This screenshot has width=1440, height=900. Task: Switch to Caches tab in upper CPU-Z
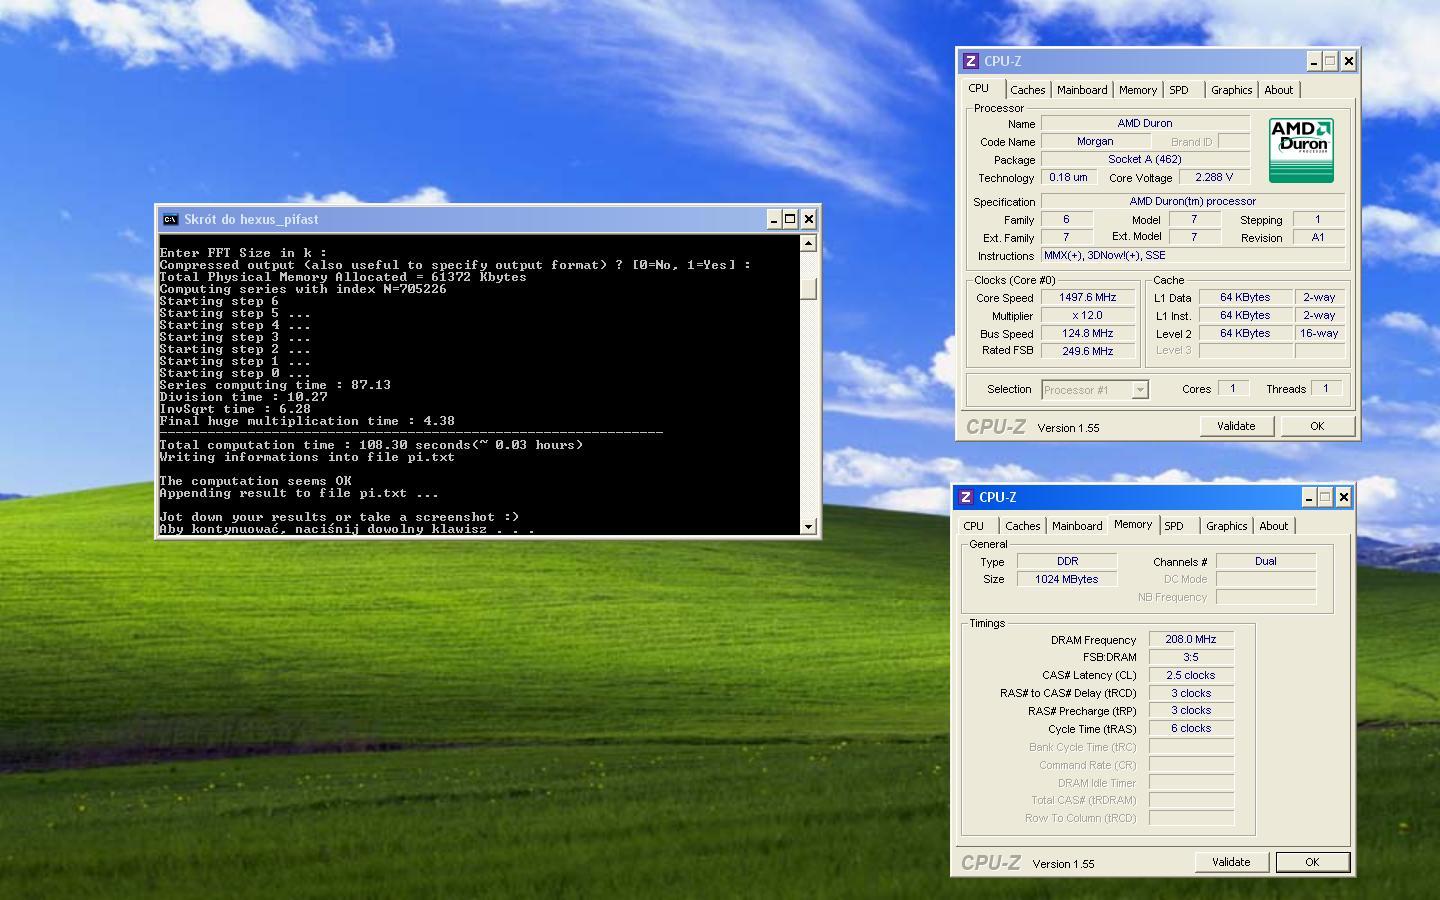[1027, 90]
